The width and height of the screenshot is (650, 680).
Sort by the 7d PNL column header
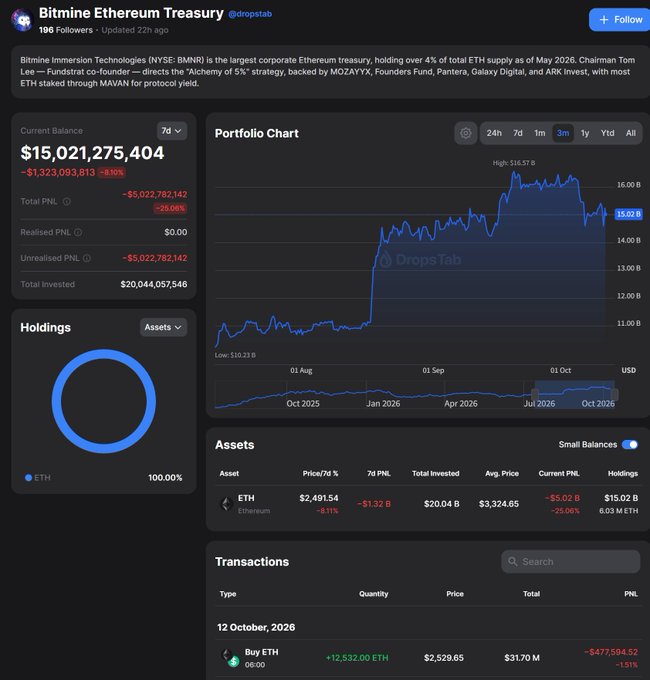point(379,474)
